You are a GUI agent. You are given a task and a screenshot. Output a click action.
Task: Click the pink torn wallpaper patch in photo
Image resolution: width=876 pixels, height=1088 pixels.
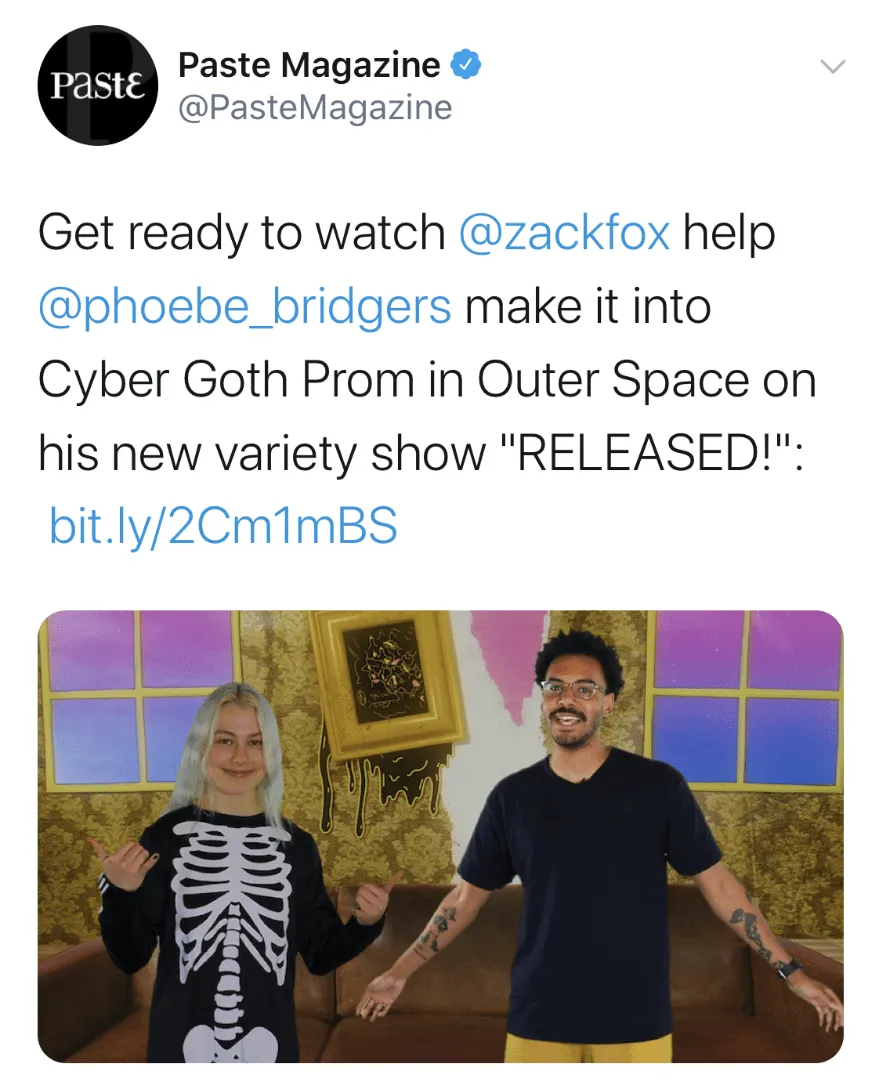point(507,652)
